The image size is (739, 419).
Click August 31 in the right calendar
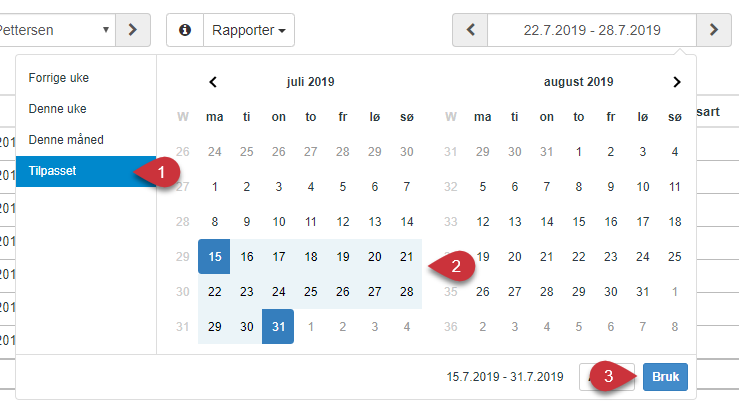pyautogui.click(x=643, y=291)
